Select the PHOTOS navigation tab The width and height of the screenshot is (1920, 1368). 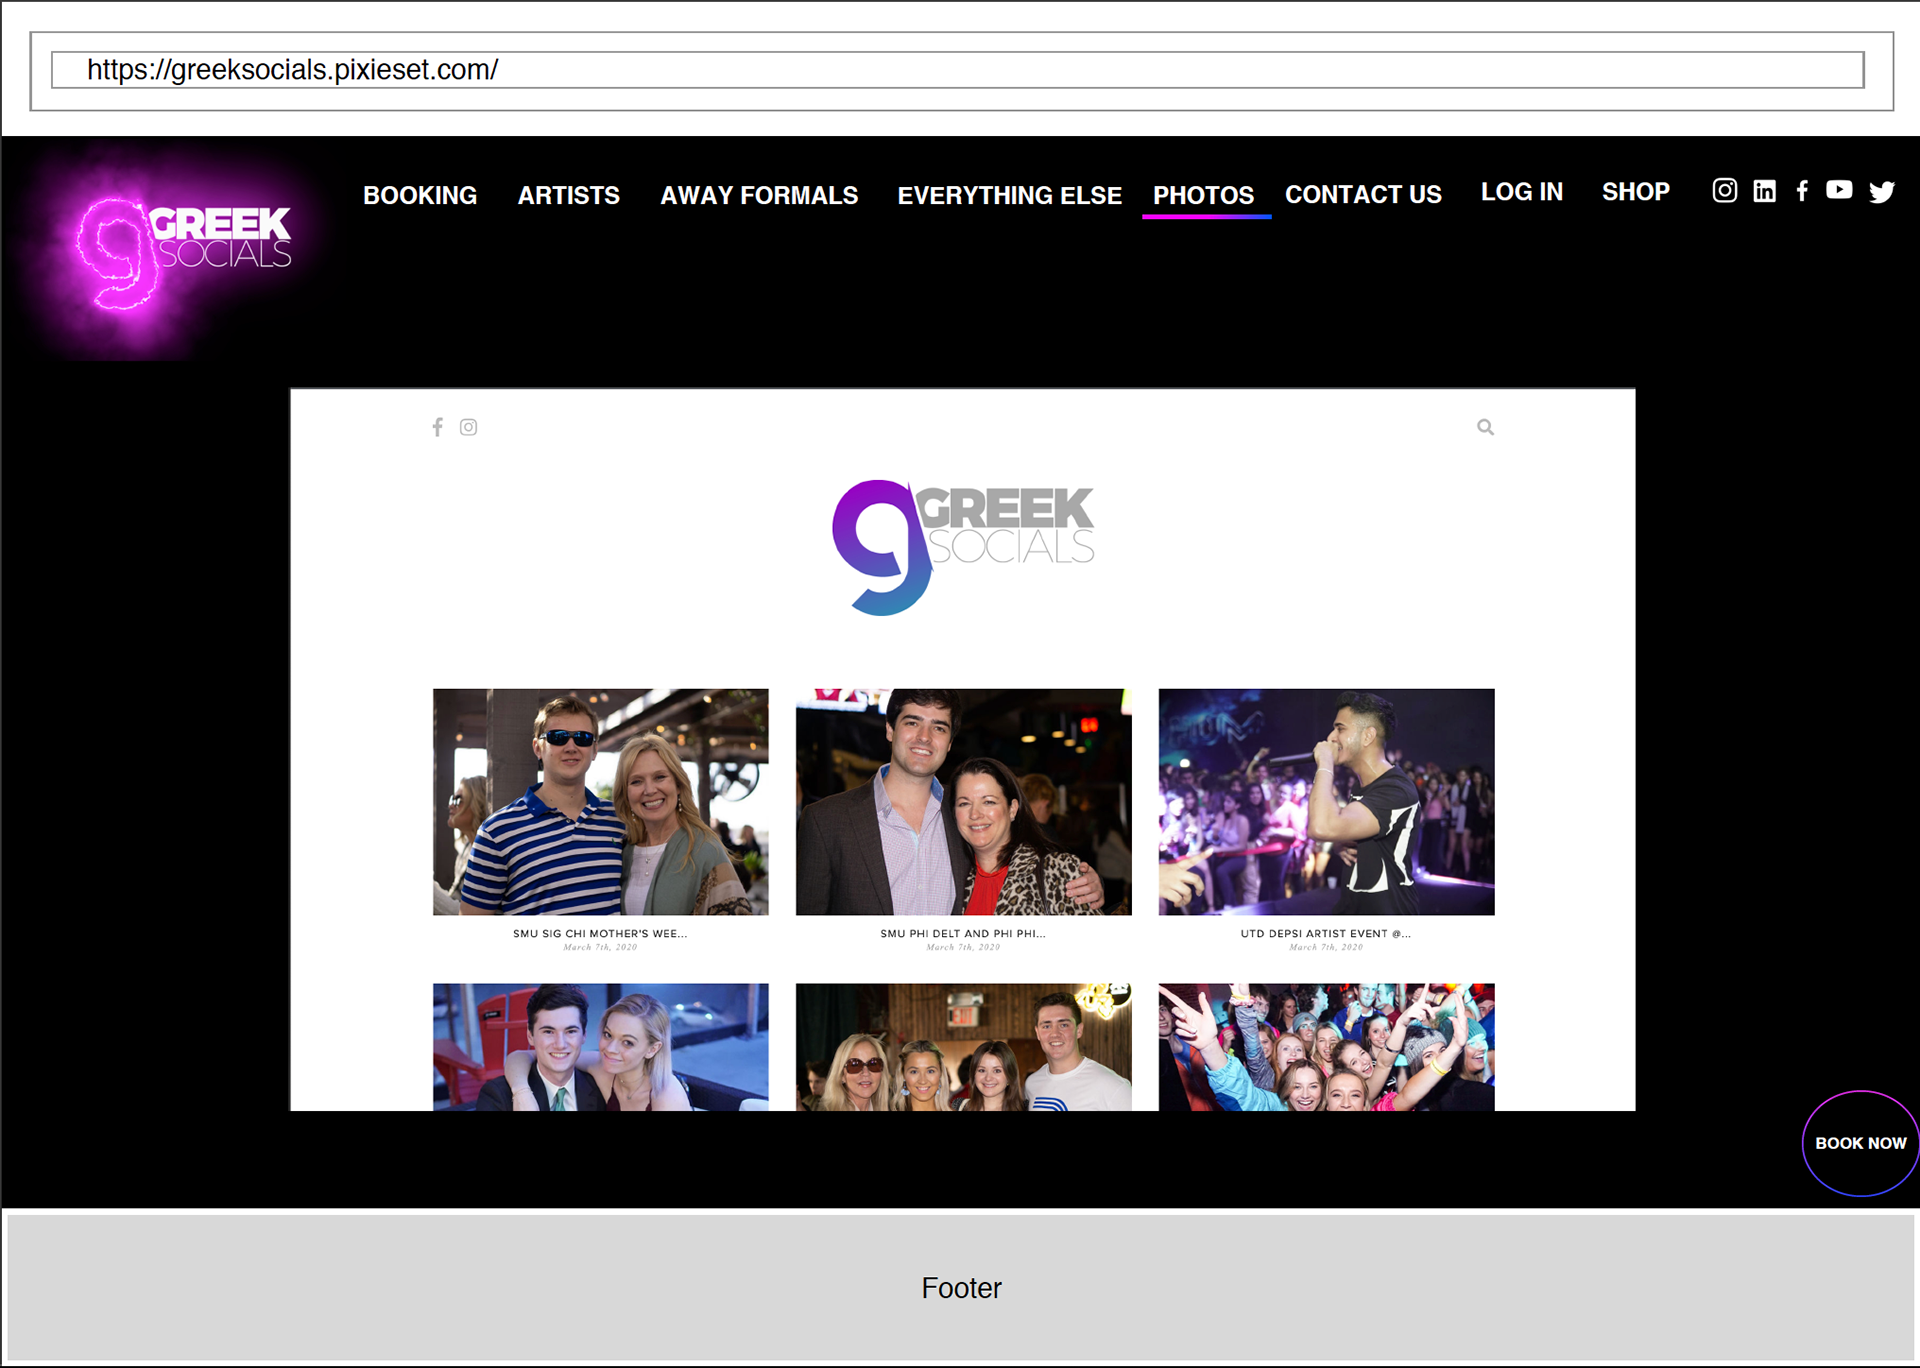click(x=1203, y=195)
